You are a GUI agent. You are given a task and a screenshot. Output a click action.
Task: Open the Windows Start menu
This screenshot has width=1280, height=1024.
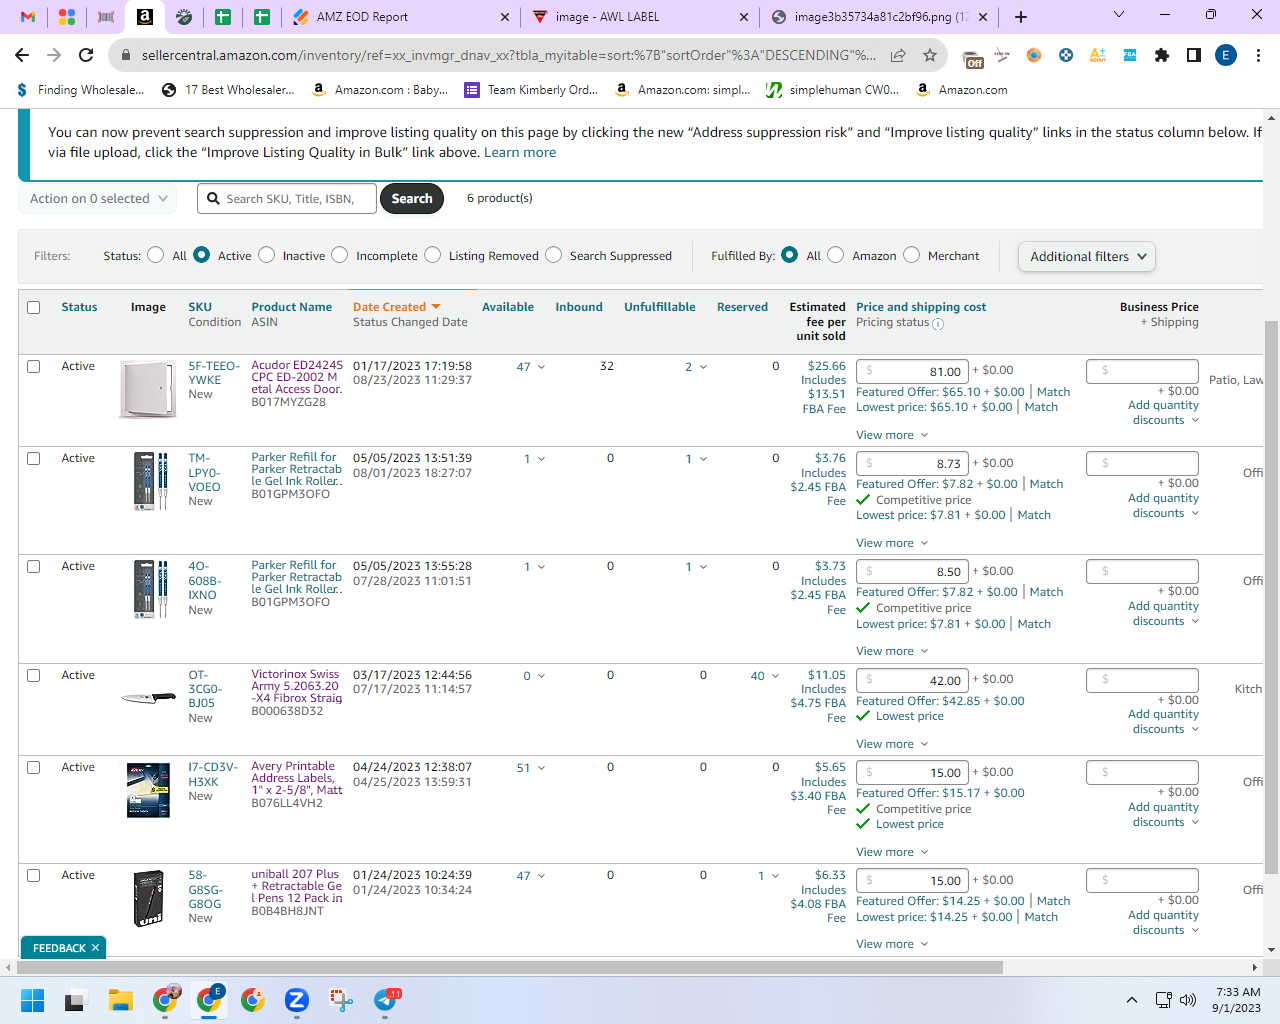click(32, 1000)
